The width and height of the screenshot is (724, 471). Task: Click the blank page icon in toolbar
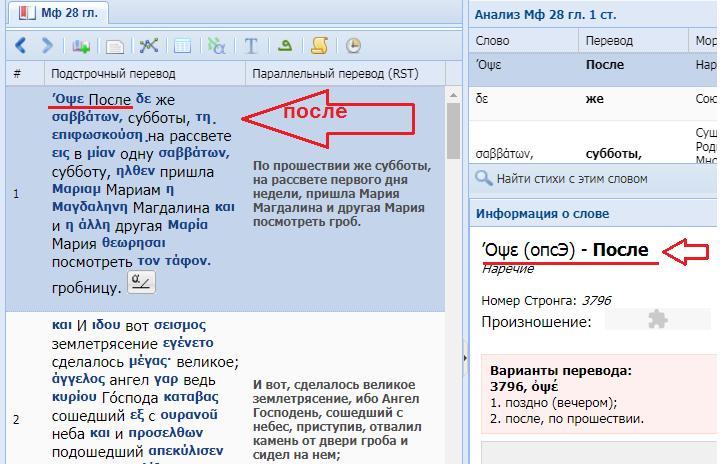click(115, 46)
